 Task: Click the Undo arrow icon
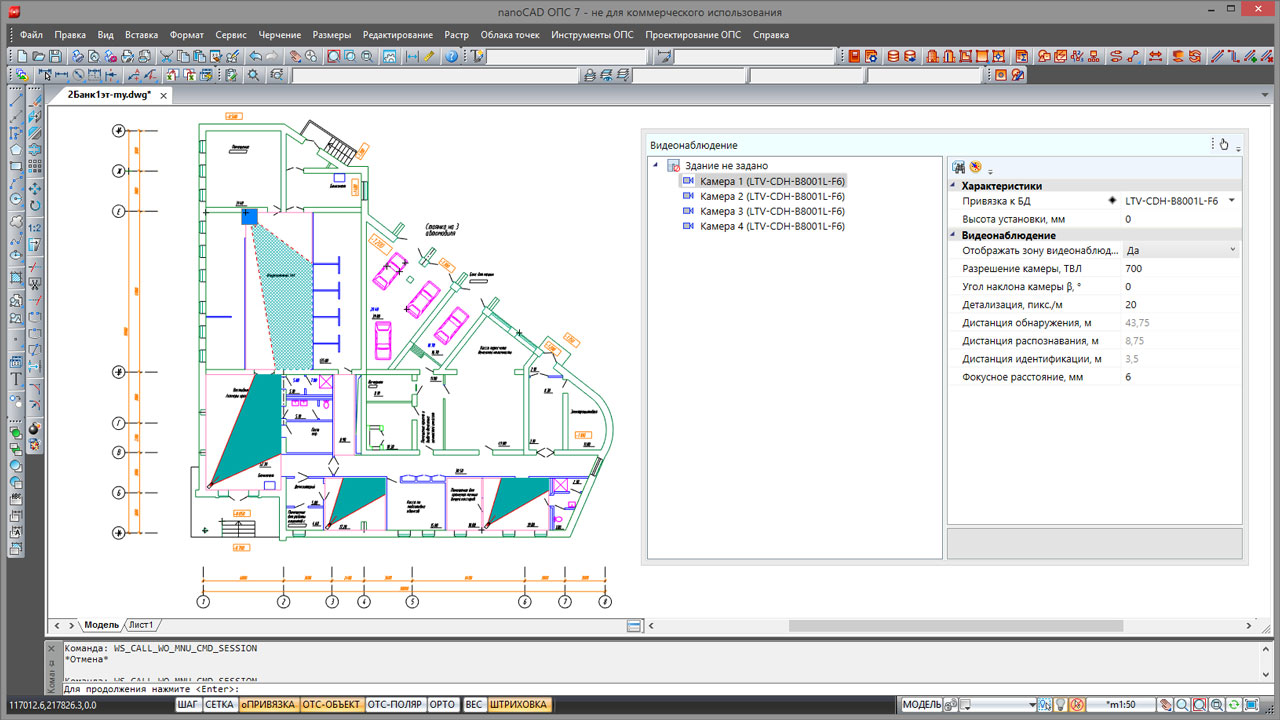coord(255,57)
